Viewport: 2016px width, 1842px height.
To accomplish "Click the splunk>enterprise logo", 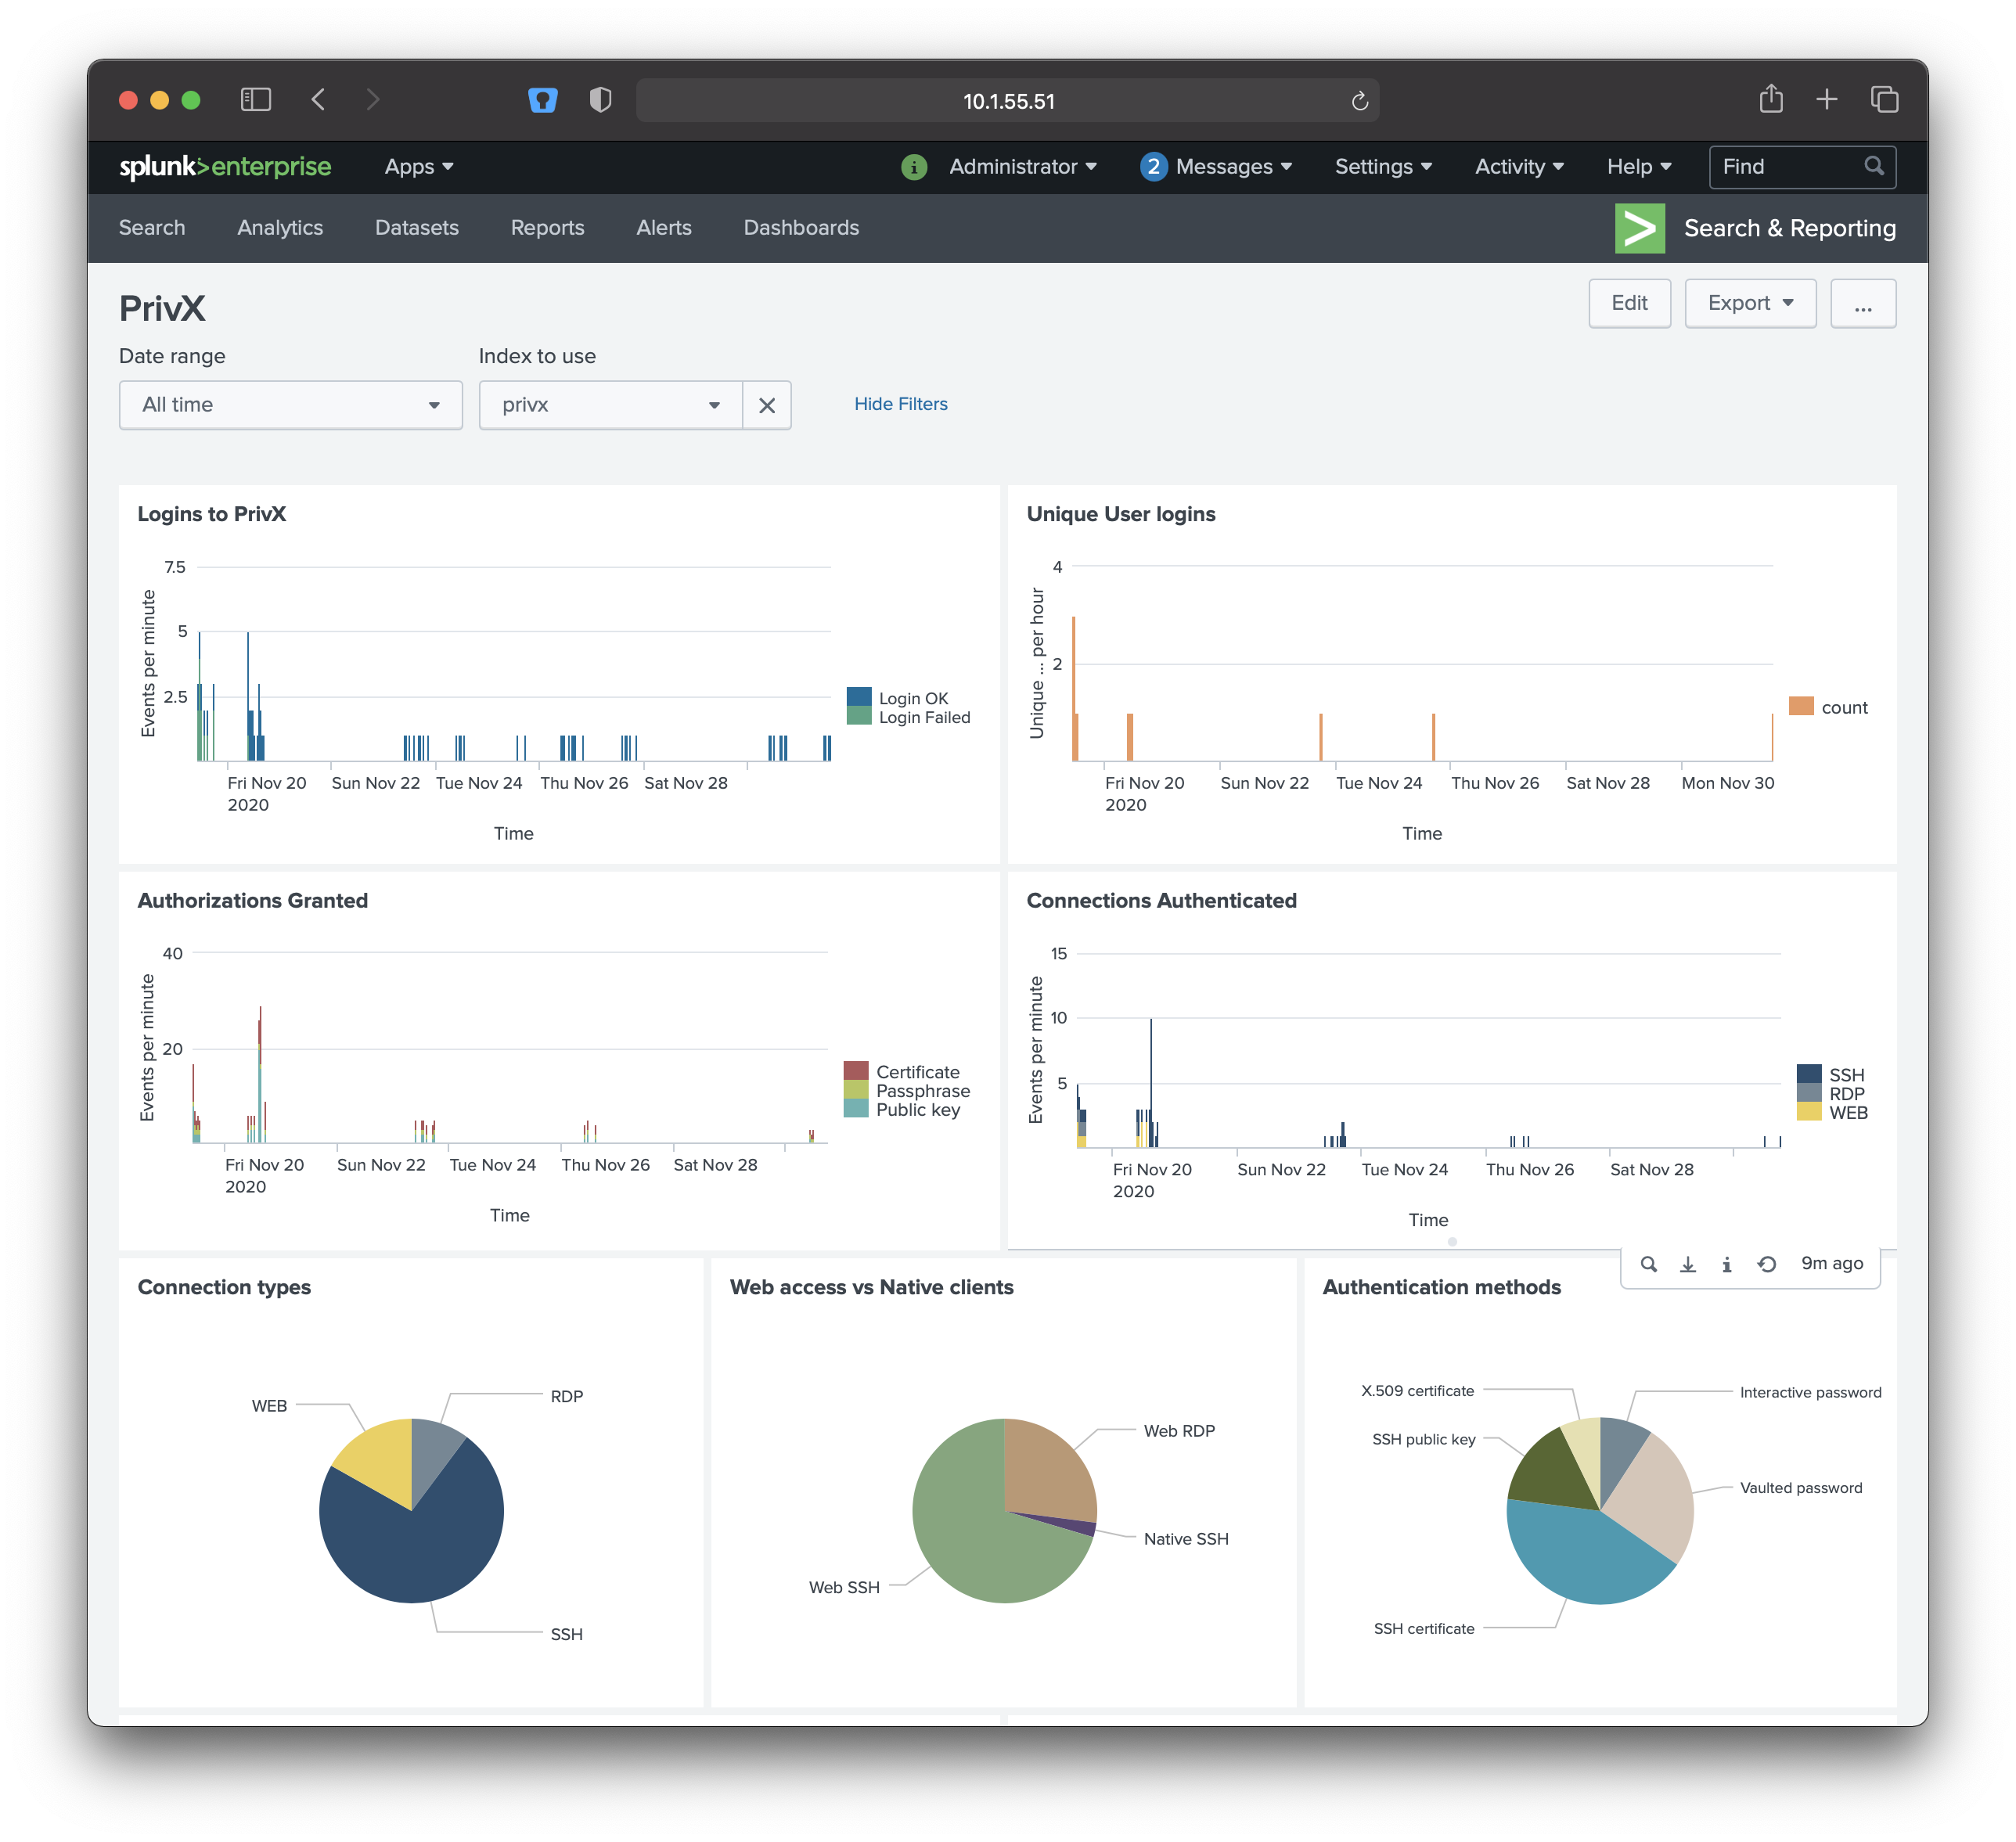I will (x=225, y=167).
